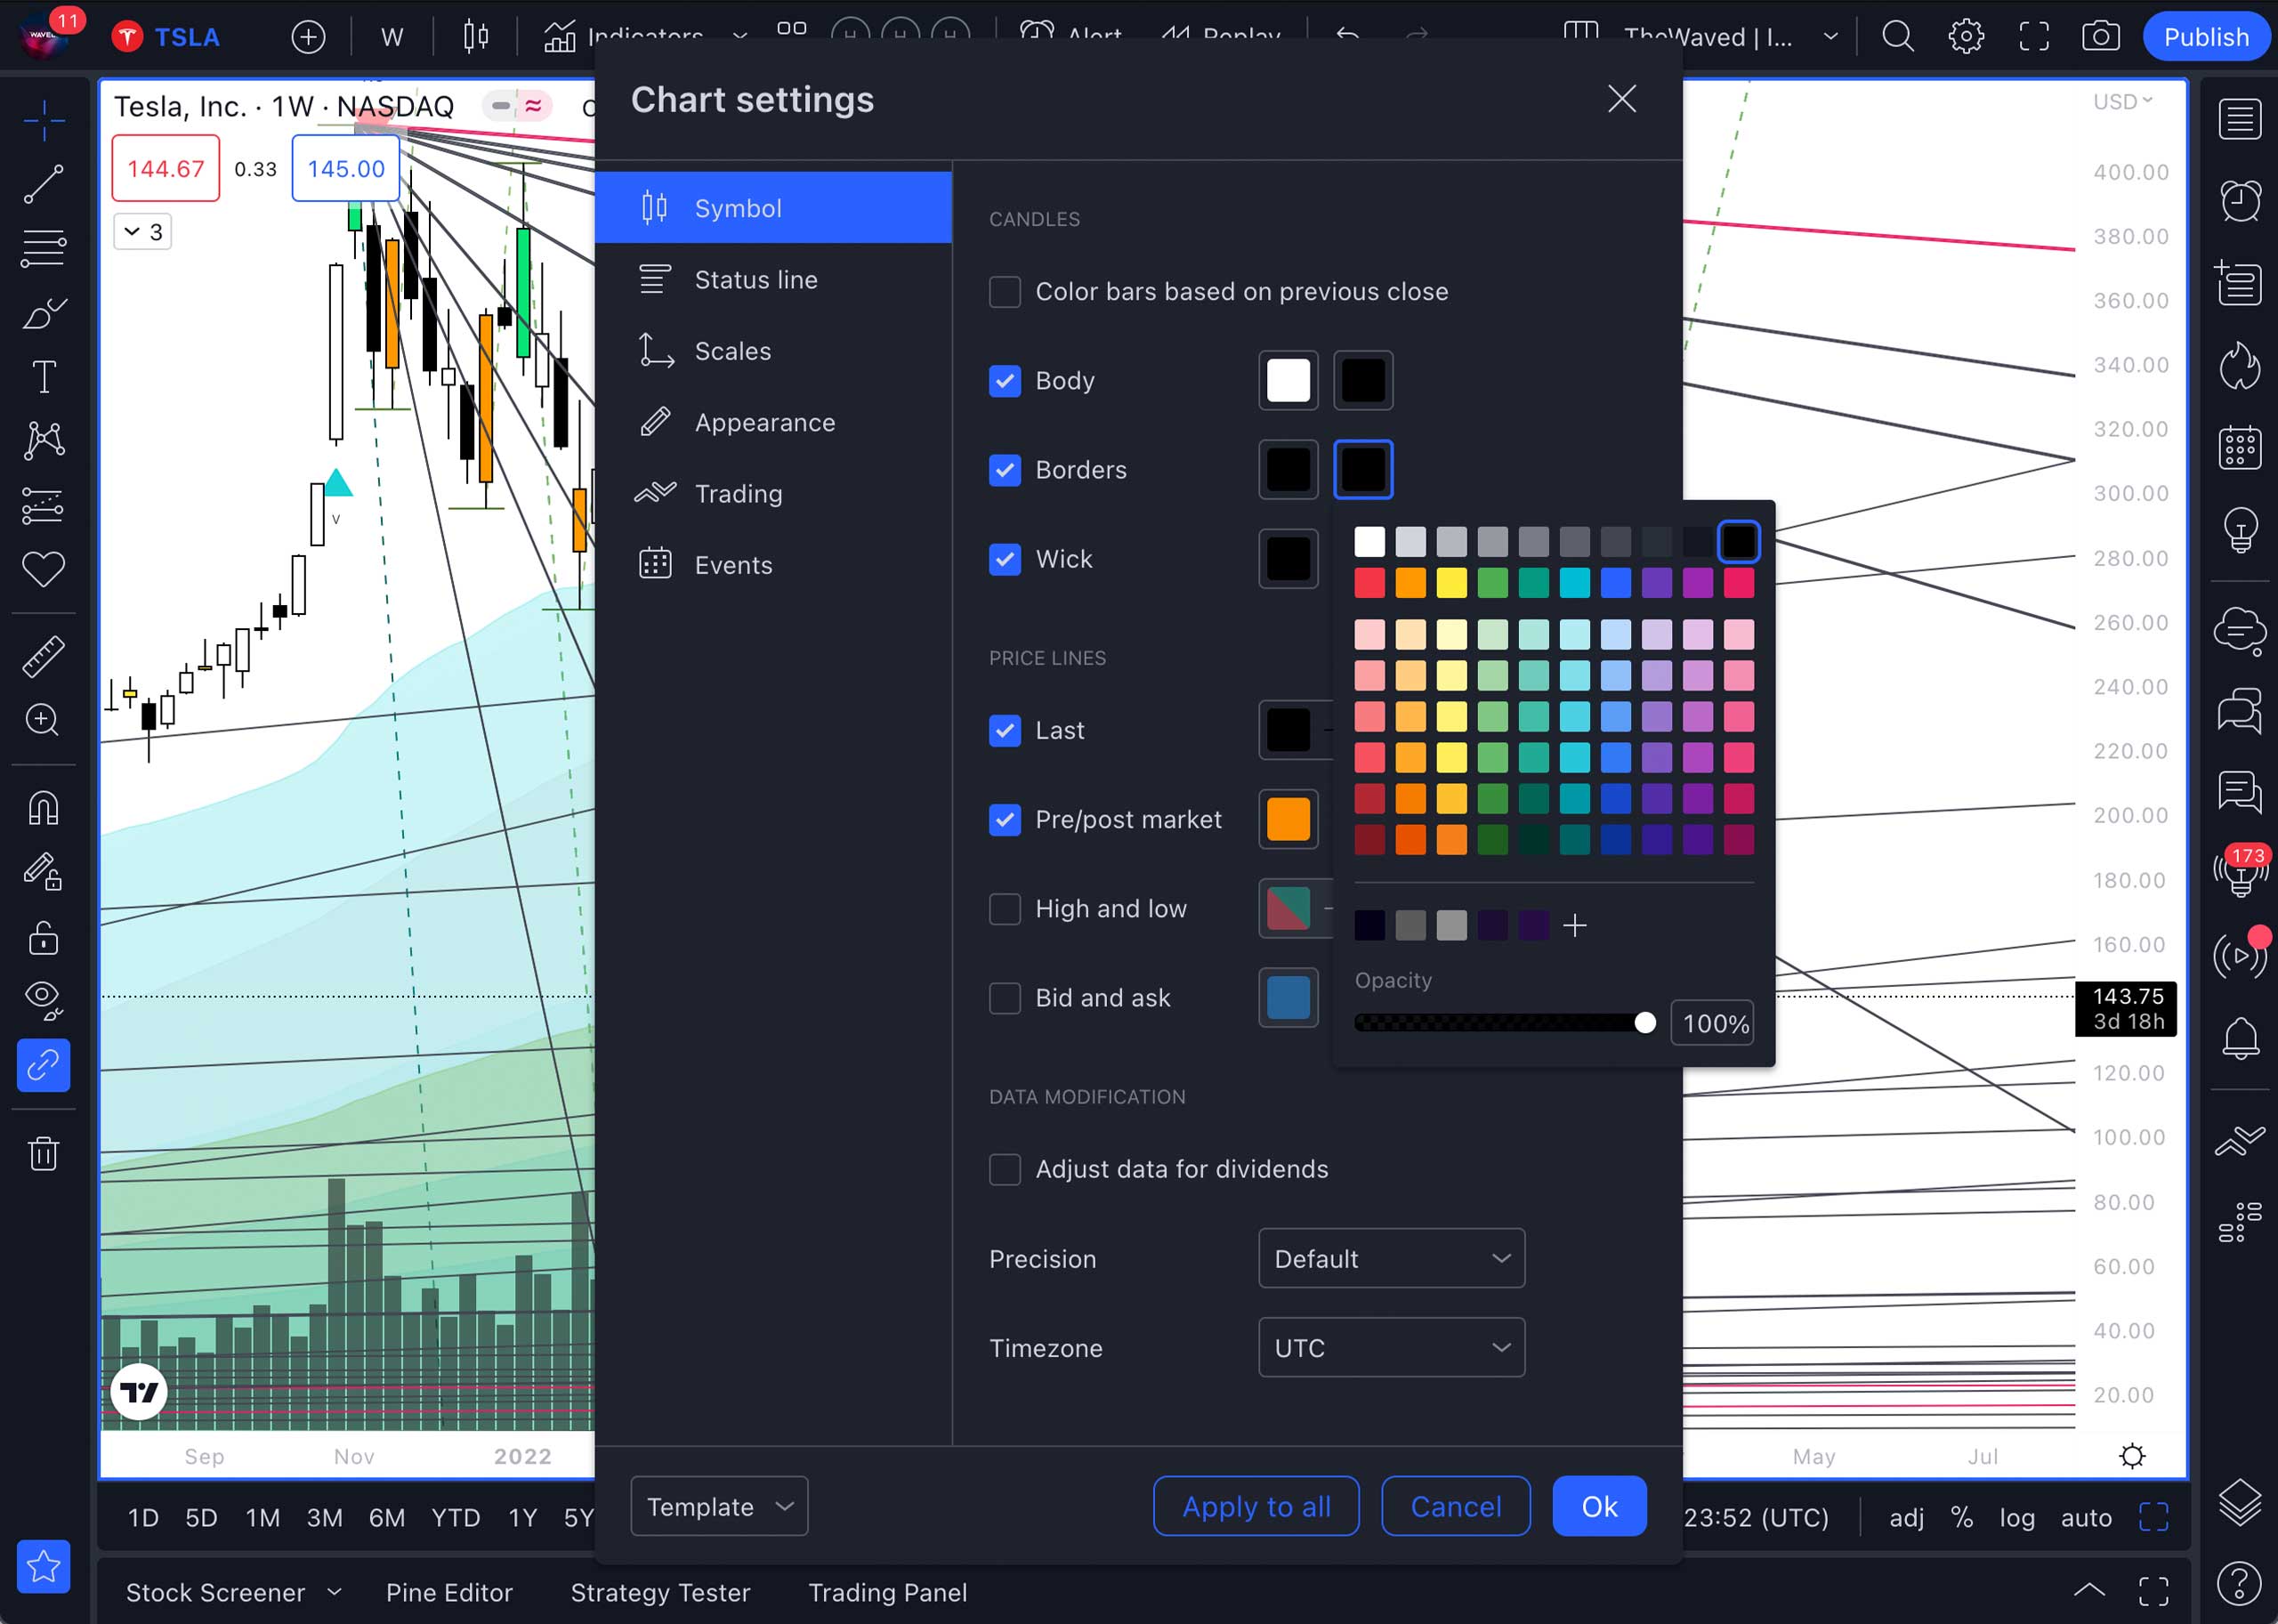
Task: Toggle magnet mode in left toolbar
Action: (x=44, y=807)
